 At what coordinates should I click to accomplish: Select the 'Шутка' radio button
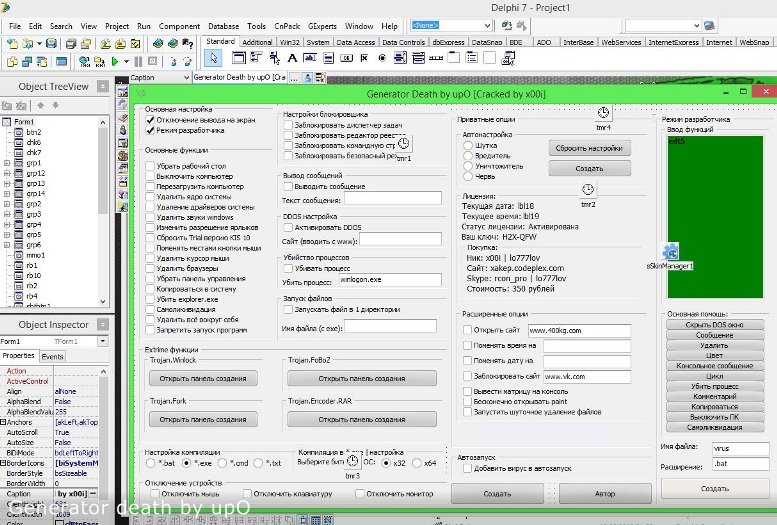point(468,145)
